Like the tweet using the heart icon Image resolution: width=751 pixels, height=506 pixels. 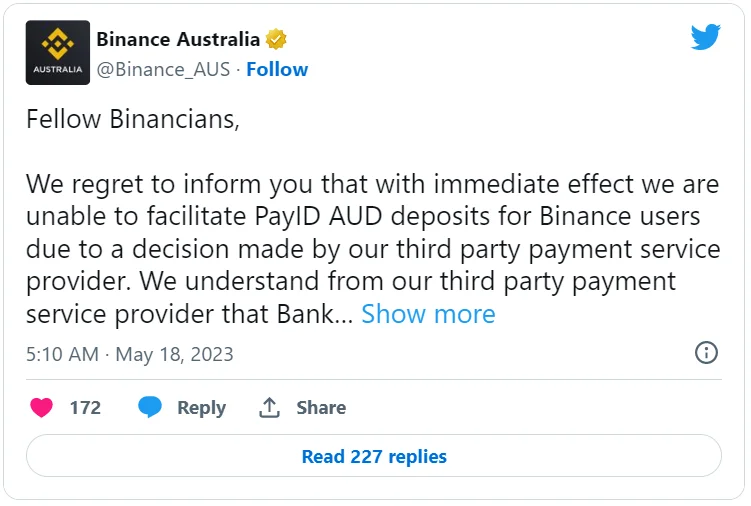tap(42, 408)
